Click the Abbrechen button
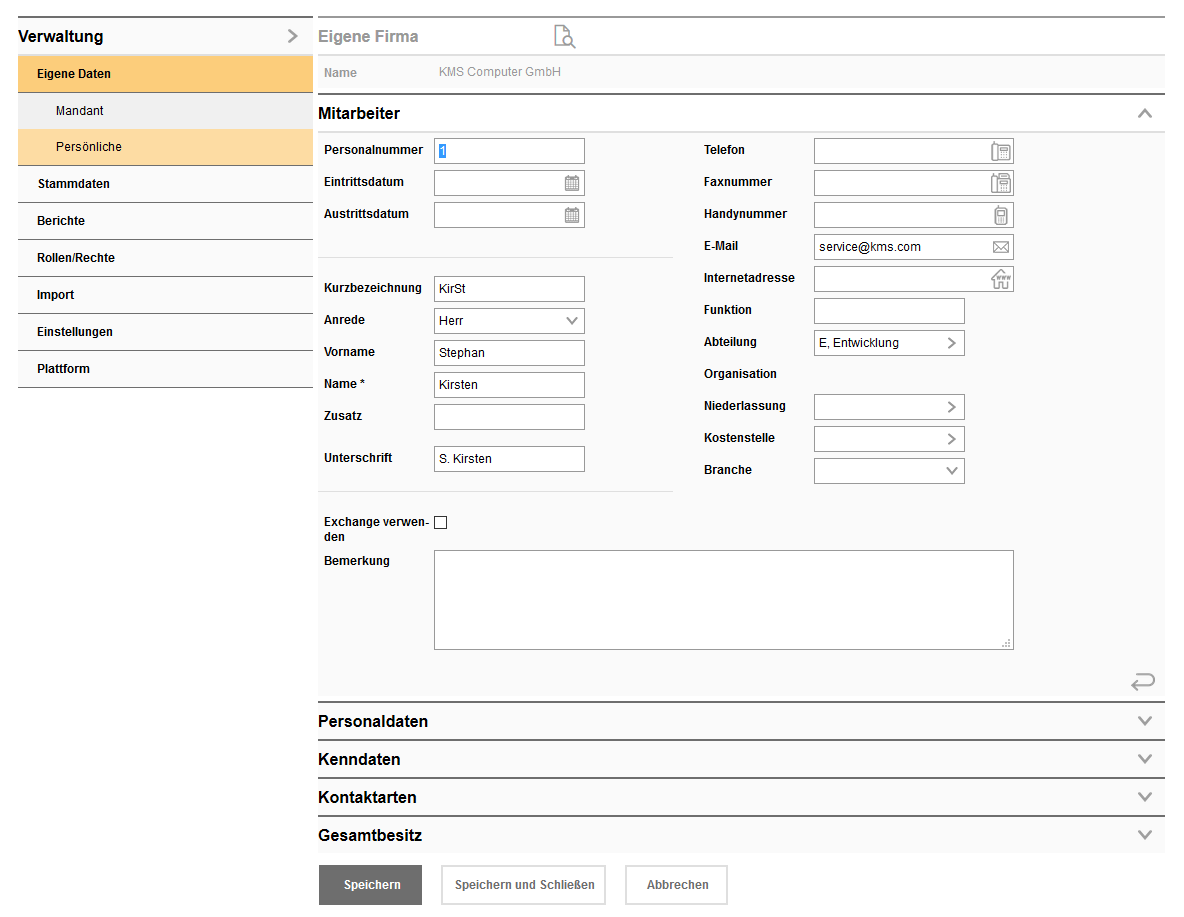Screen dimensions: 1184x917 pos(677,885)
